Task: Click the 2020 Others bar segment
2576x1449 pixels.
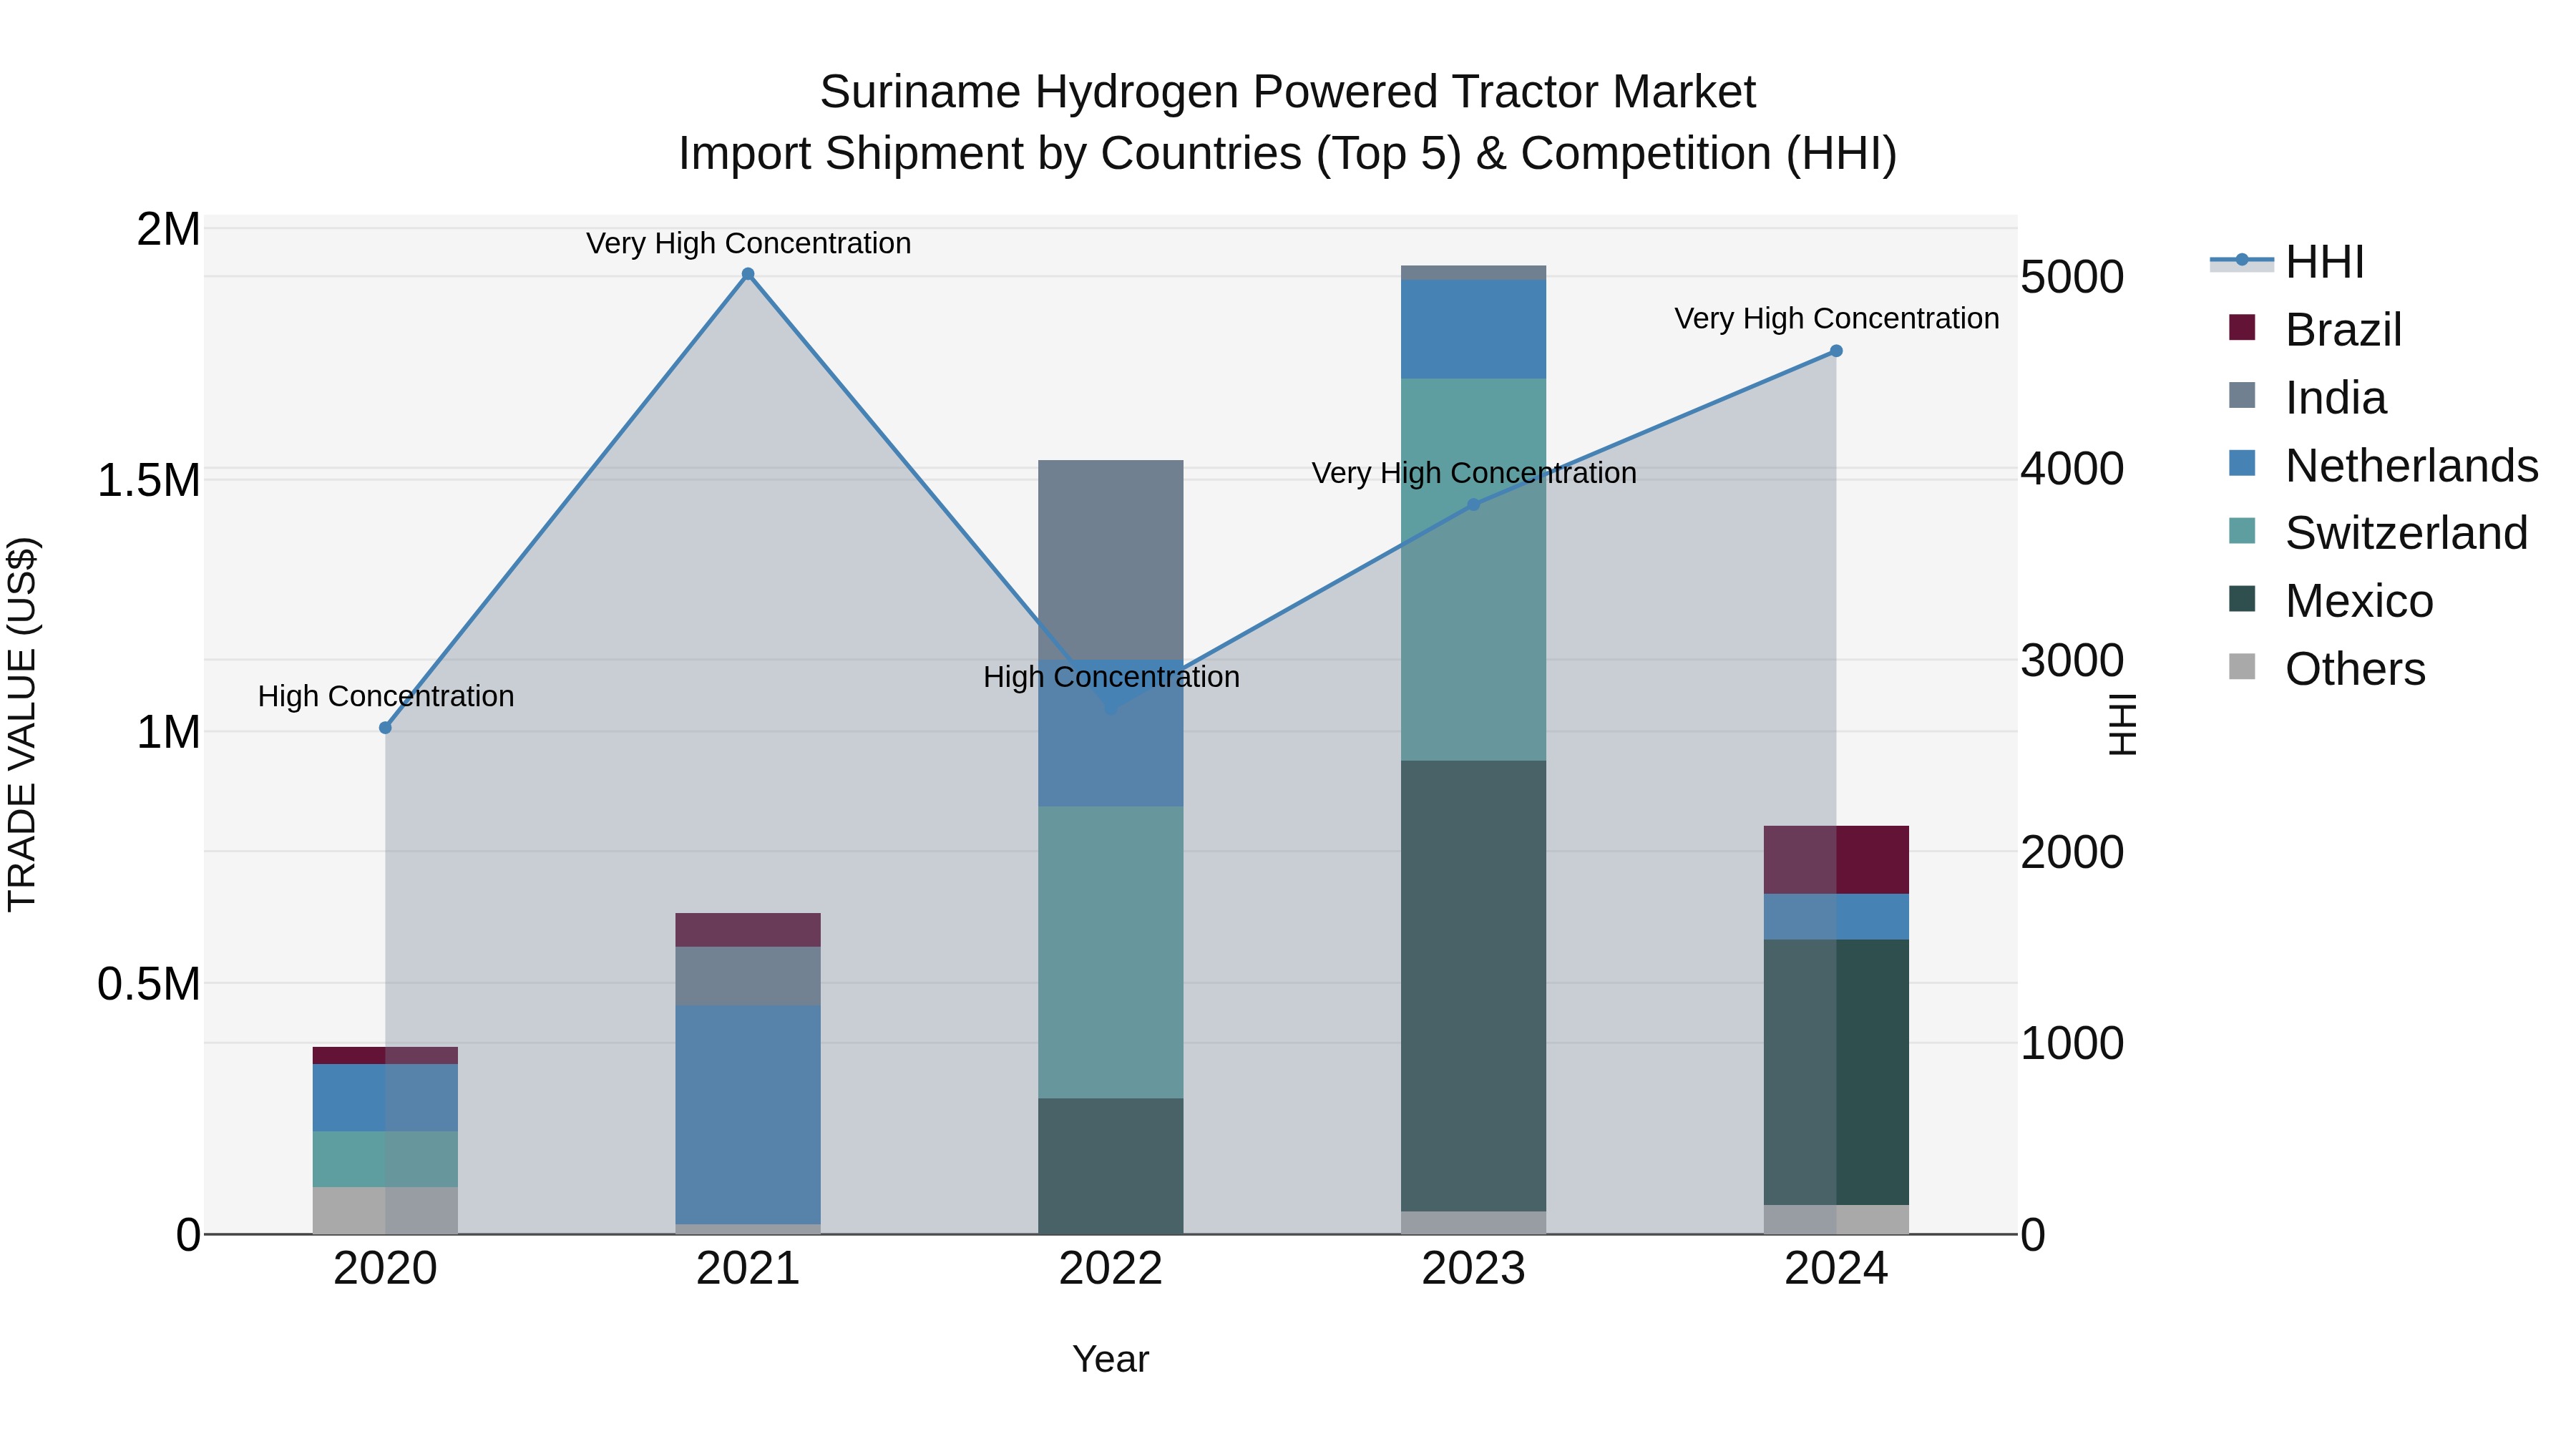Action: 385,1211
